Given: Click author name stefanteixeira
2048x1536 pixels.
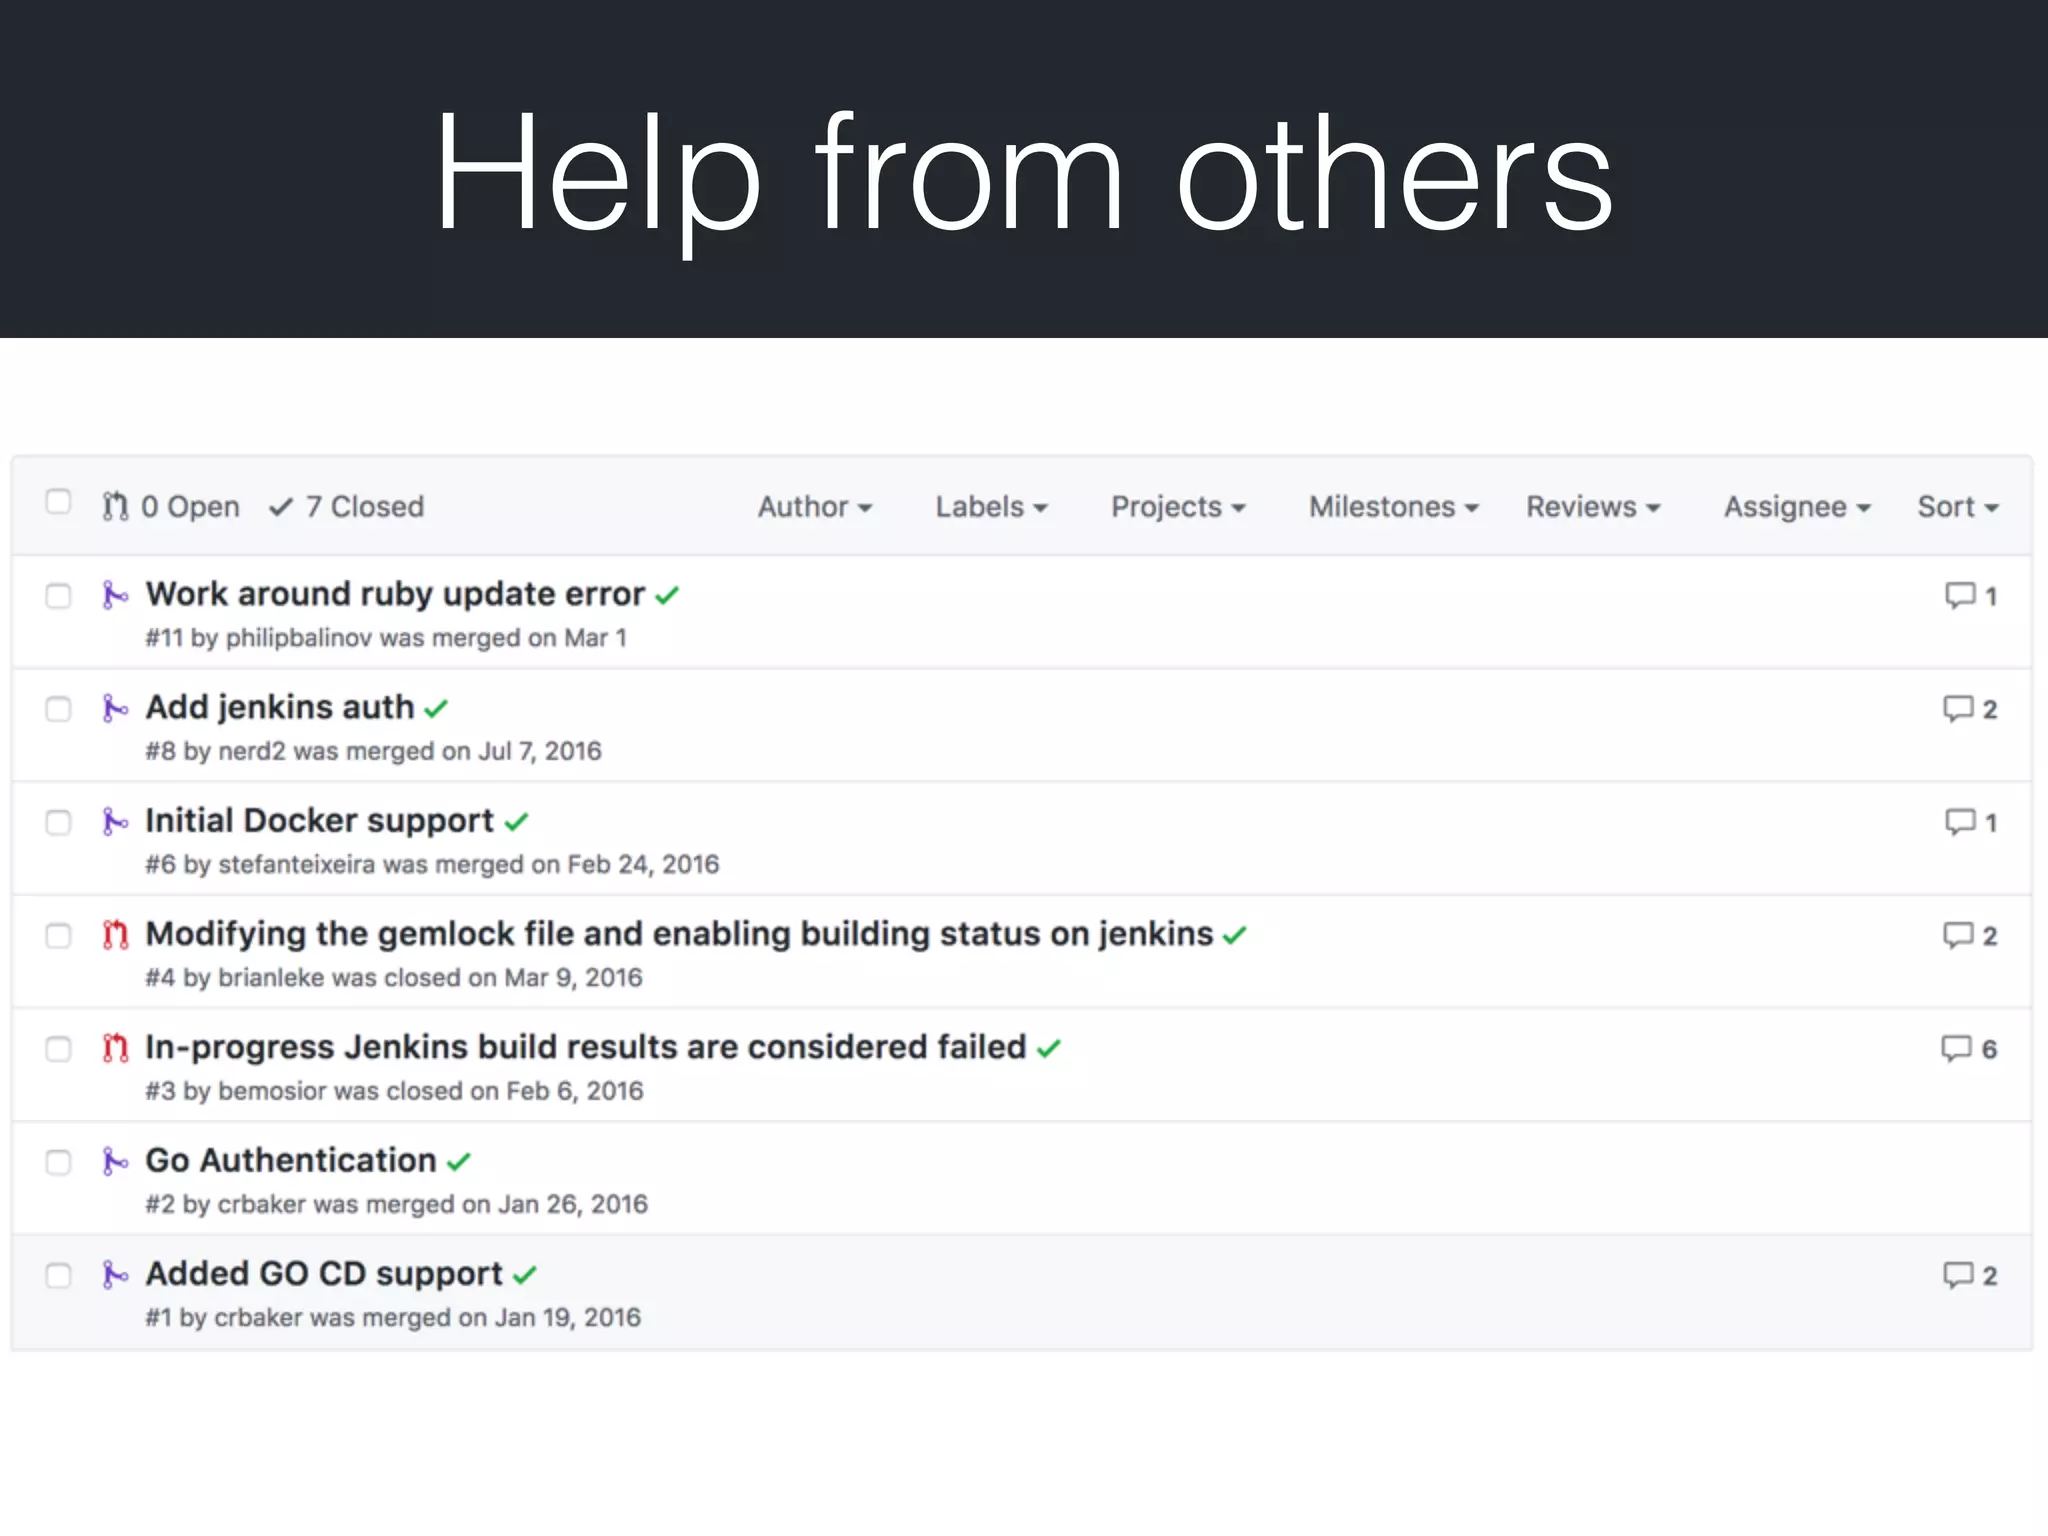Looking at the screenshot, I should [297, 864].
